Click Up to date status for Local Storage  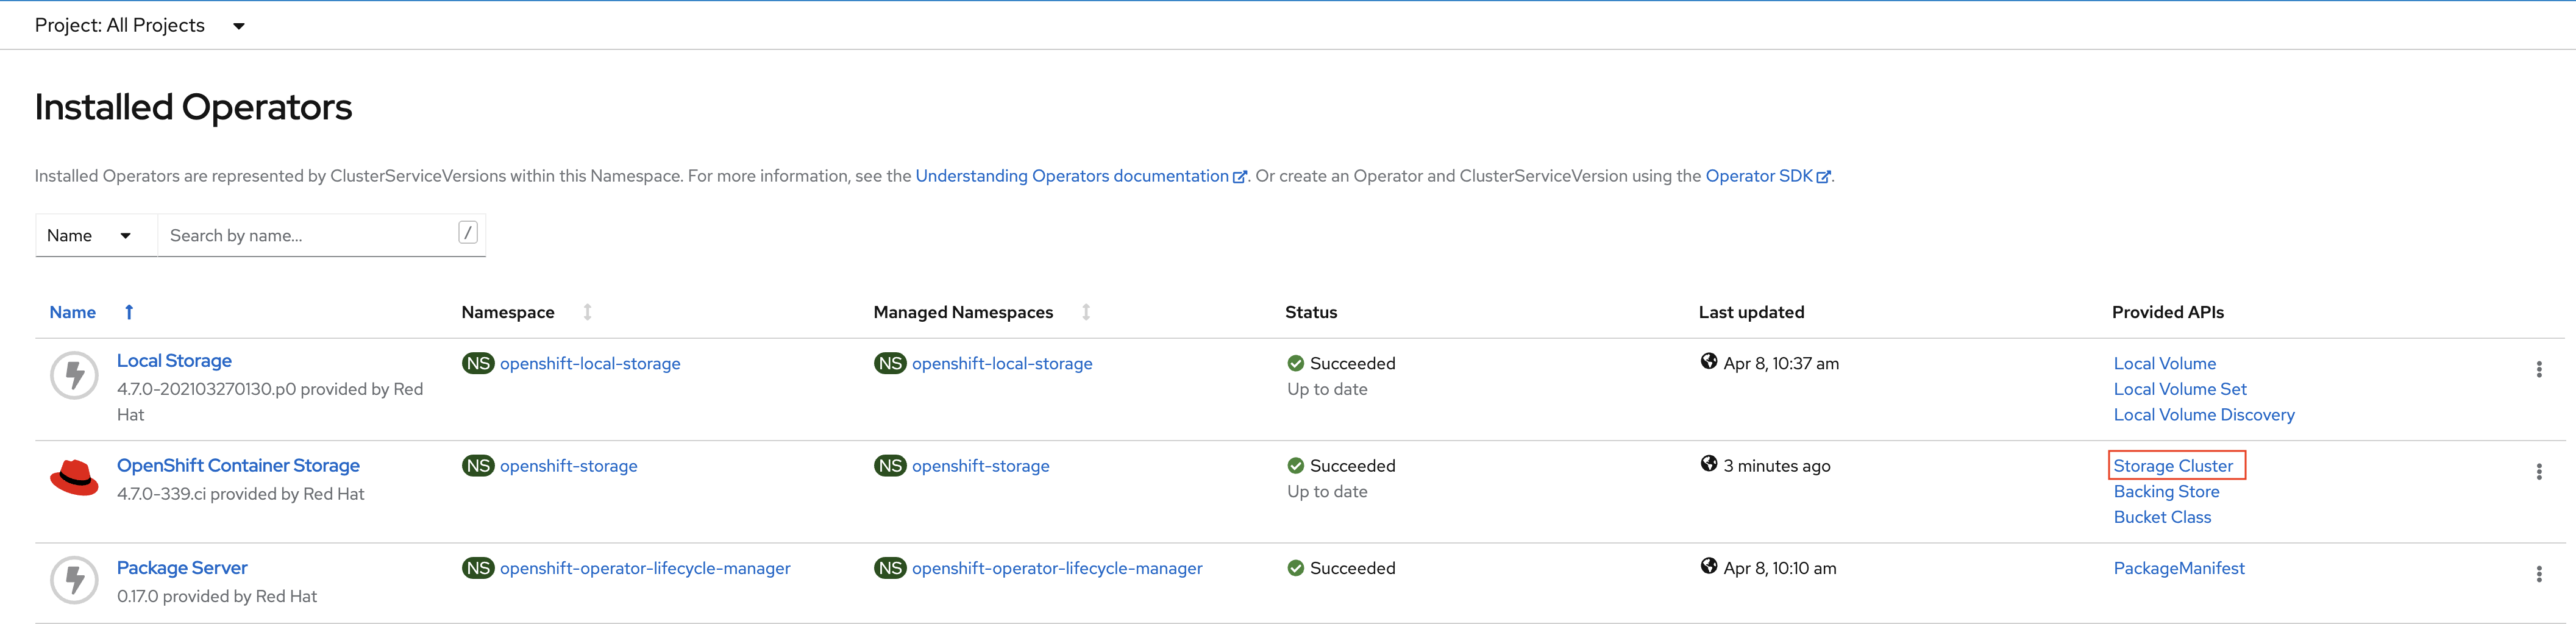[1327, 390]
